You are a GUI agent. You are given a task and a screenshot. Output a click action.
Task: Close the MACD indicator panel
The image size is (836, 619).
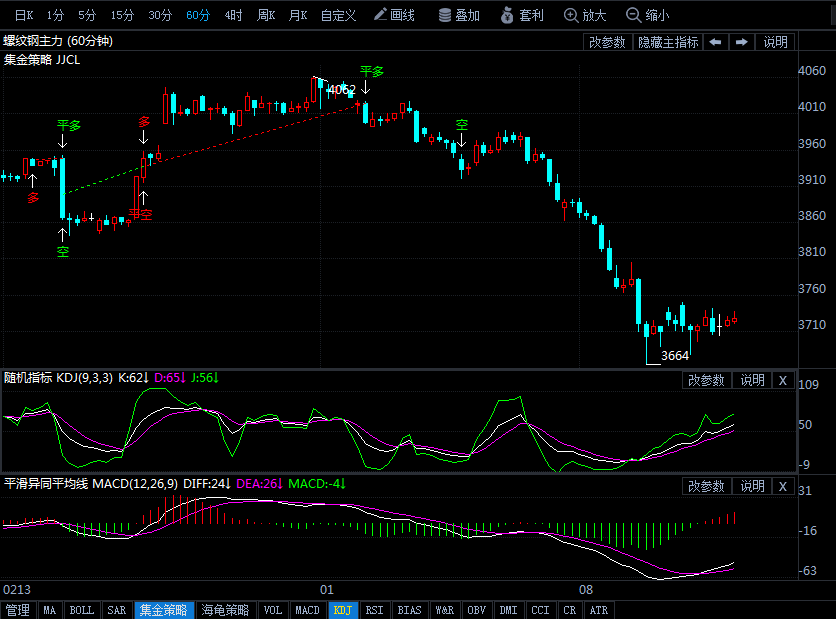tap(784, 486)
